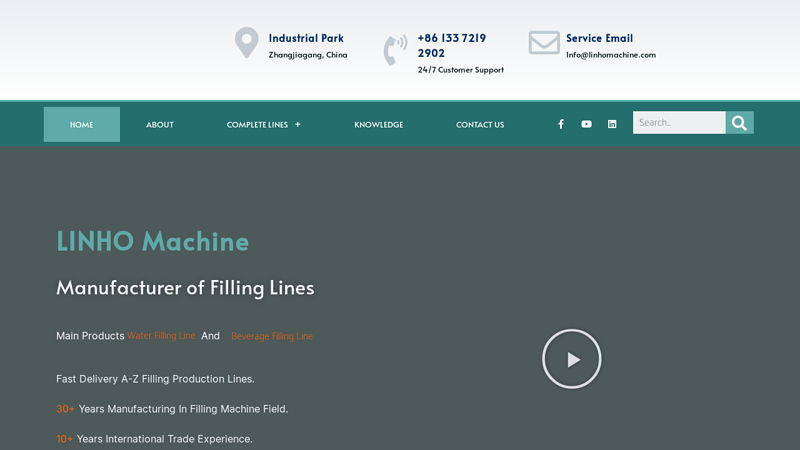Click the 24/7 Customer Support text
This screenshot has width=800, height=450.
[461, 70]
